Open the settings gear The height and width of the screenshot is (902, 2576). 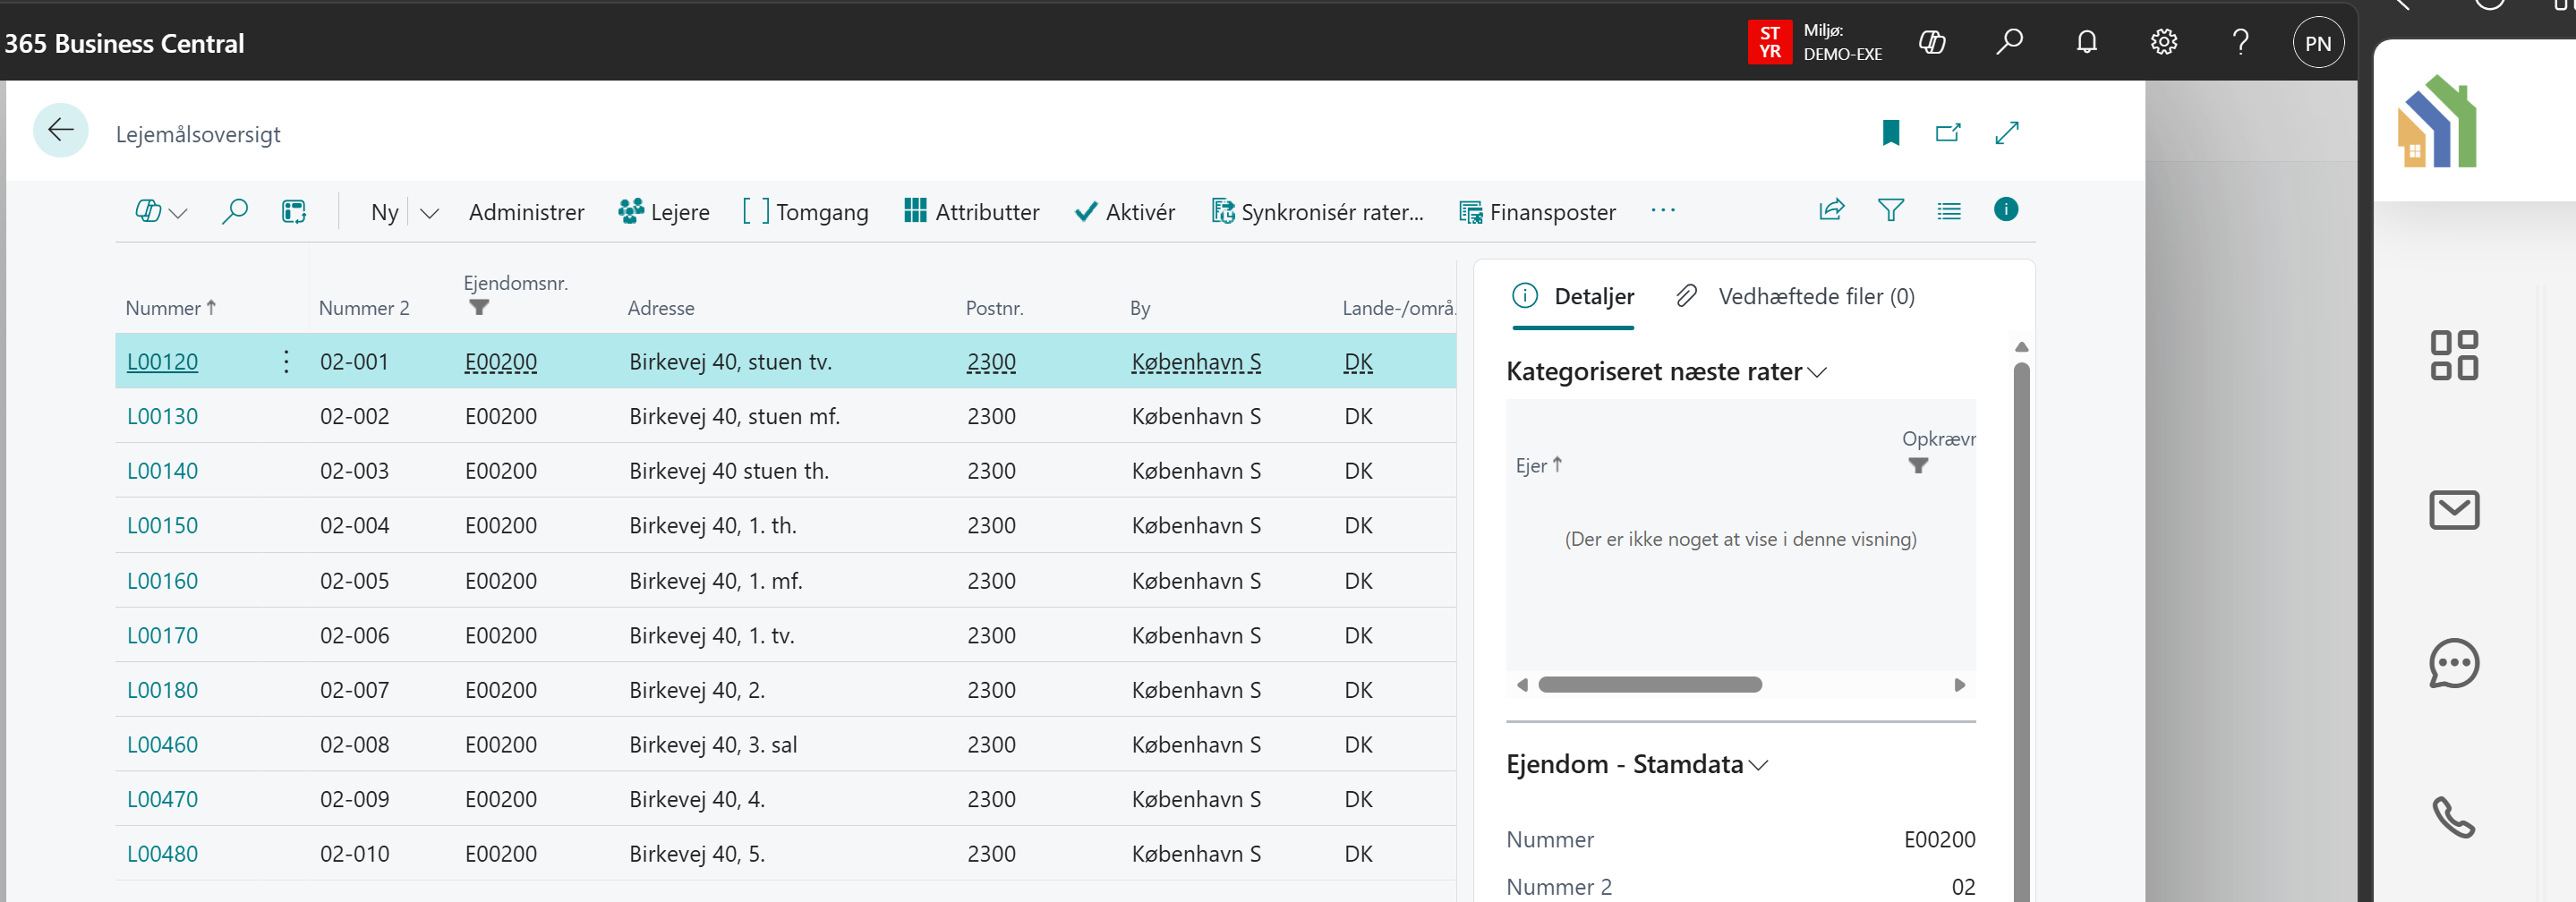pyautogui.click(x=2163, y=42)
